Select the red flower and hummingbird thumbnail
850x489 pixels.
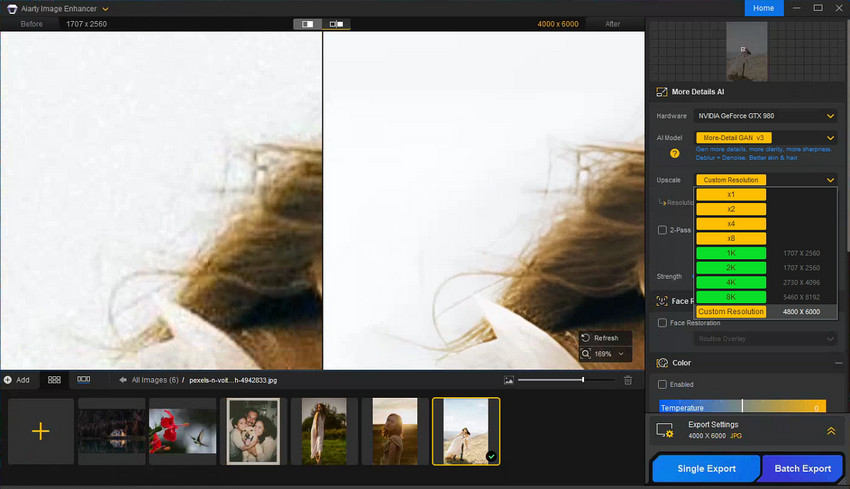coord(182,431)
